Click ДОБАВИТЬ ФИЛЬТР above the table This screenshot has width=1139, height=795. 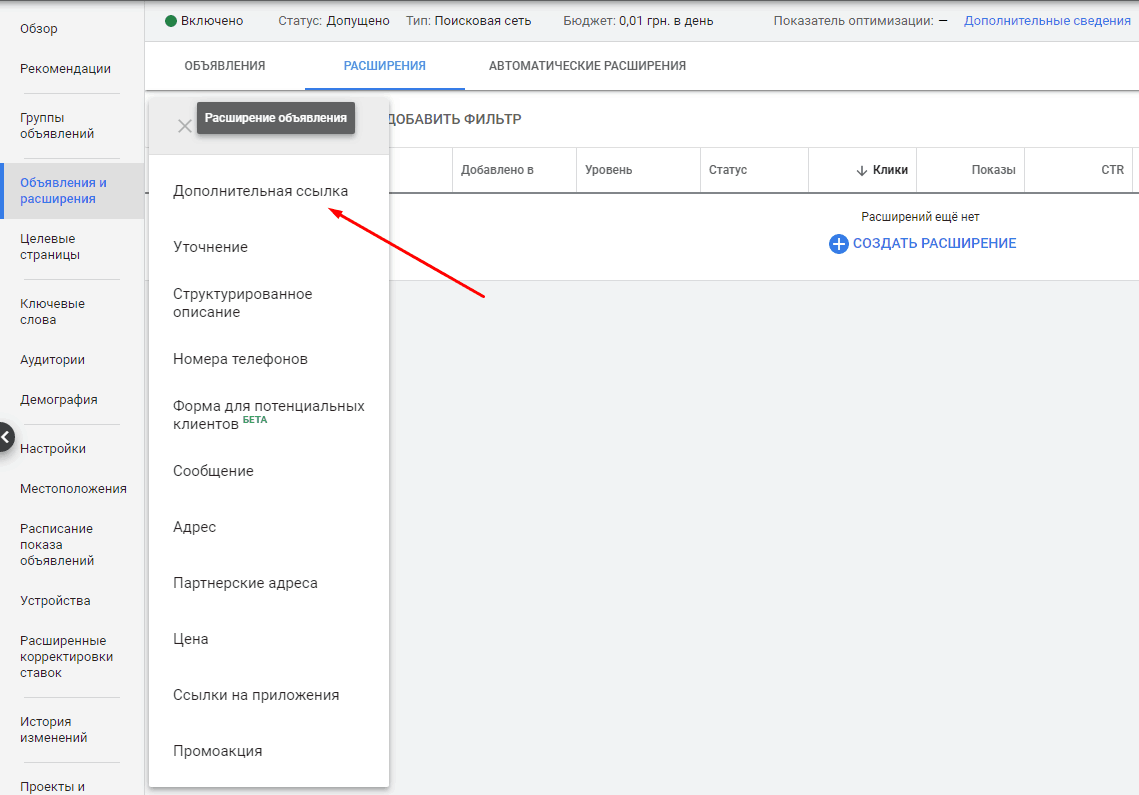pyautogui.click(x=456, y=118)
